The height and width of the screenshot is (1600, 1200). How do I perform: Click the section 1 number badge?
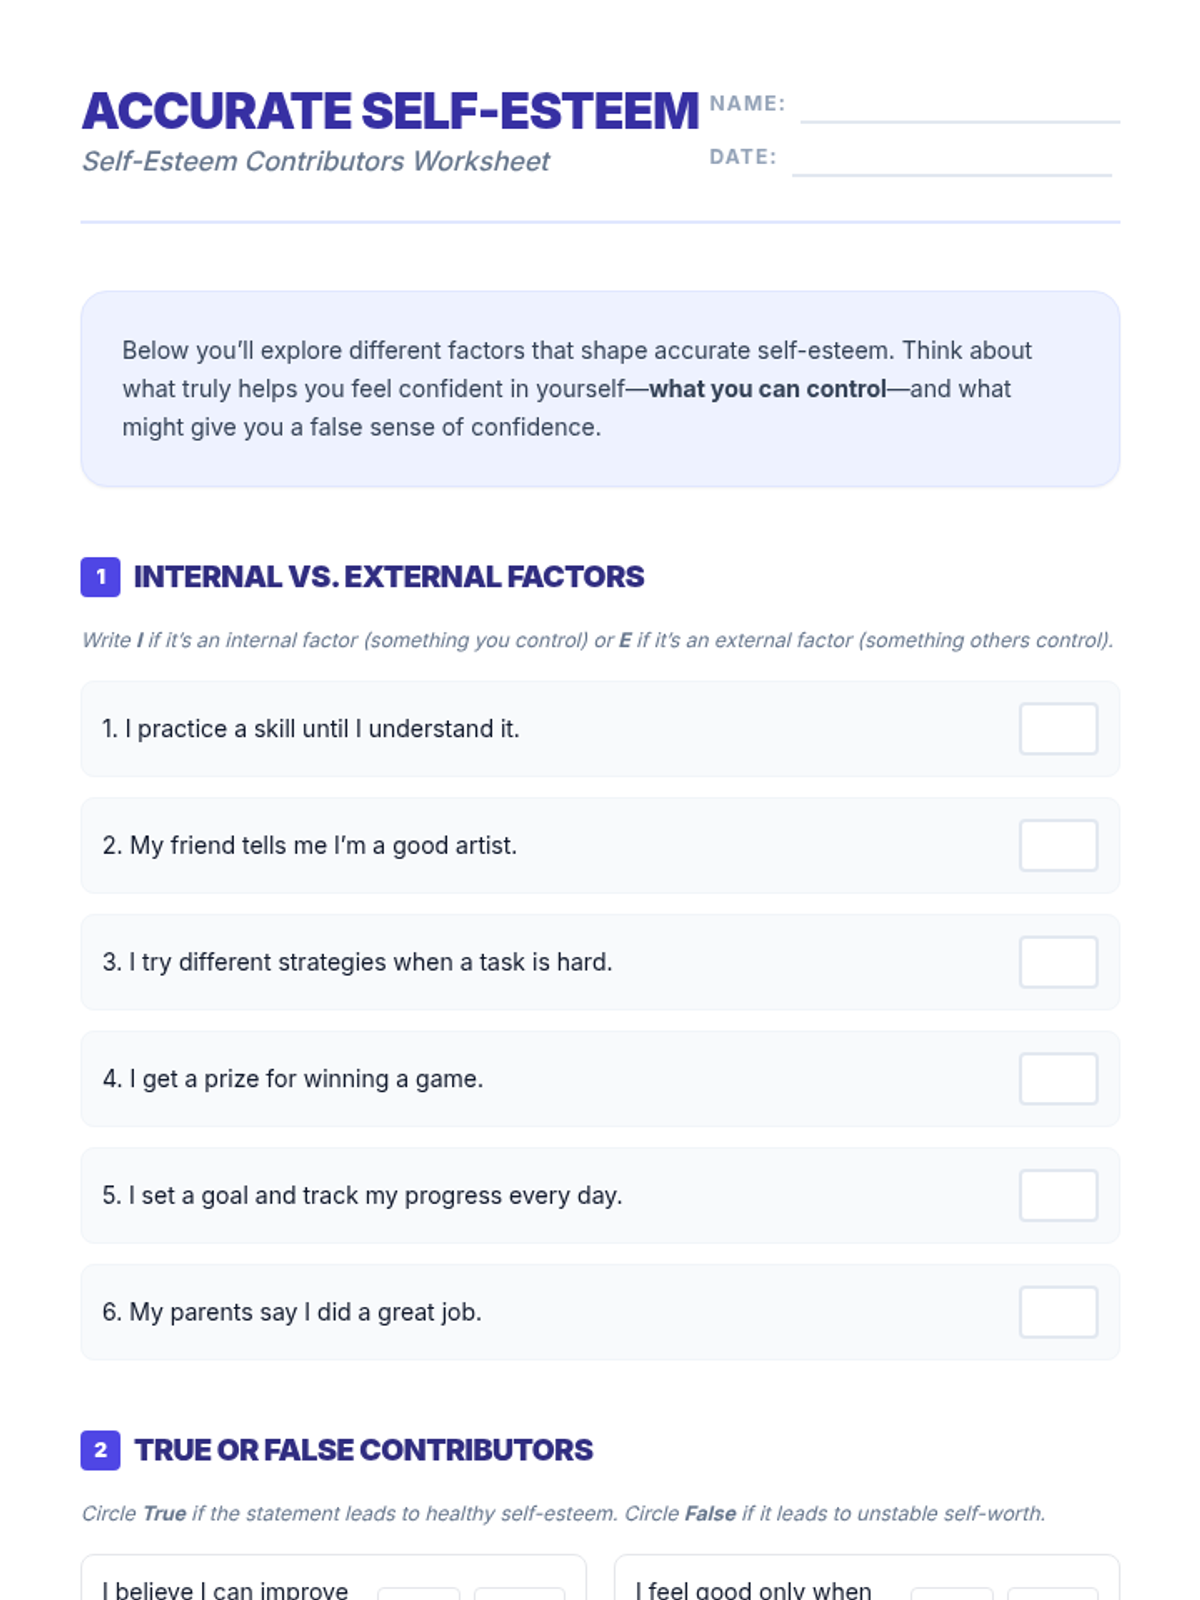pos(100,577)
